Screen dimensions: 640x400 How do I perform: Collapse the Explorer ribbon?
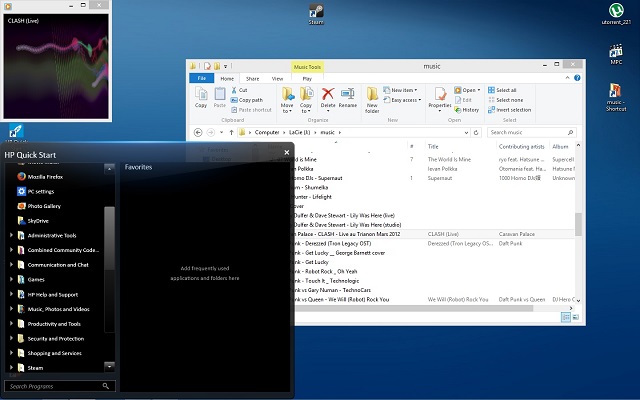tap(567, 78)
